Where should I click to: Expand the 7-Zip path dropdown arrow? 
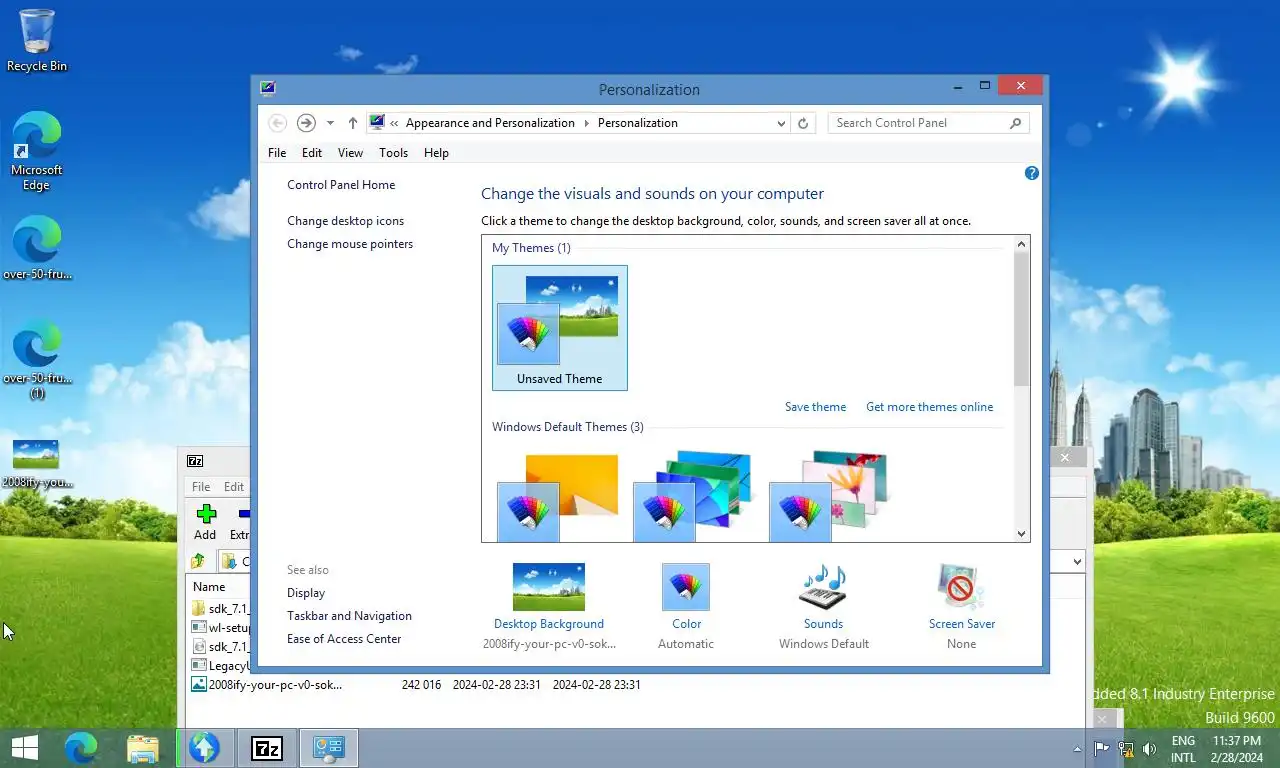[1077, 562]
